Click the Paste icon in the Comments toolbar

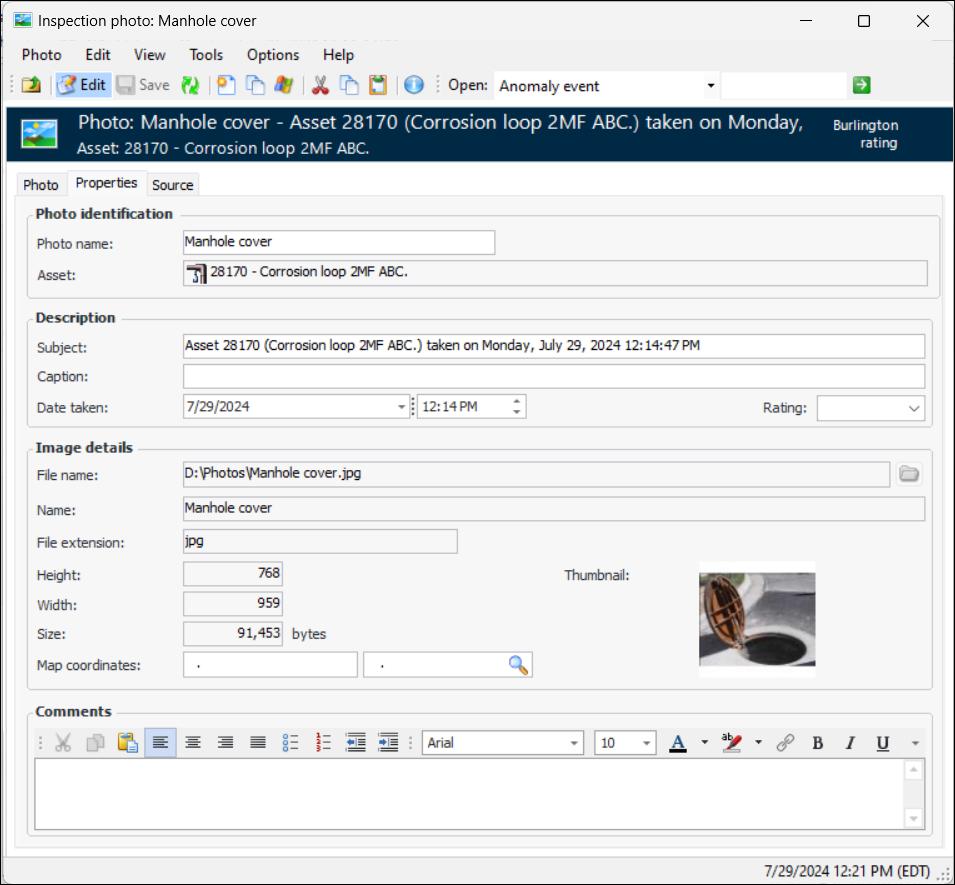click(127, 743)
